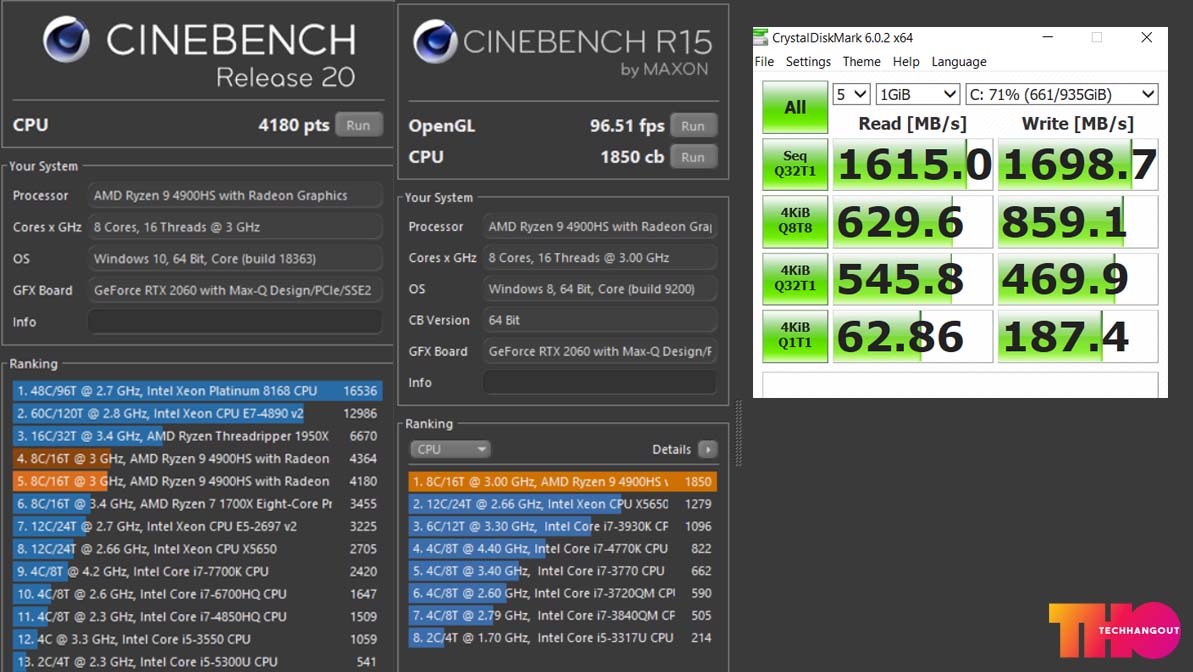Select the Core i7-7700K ranking row
Viewport: 1193px width, 672px height.
tap(197, 572)
